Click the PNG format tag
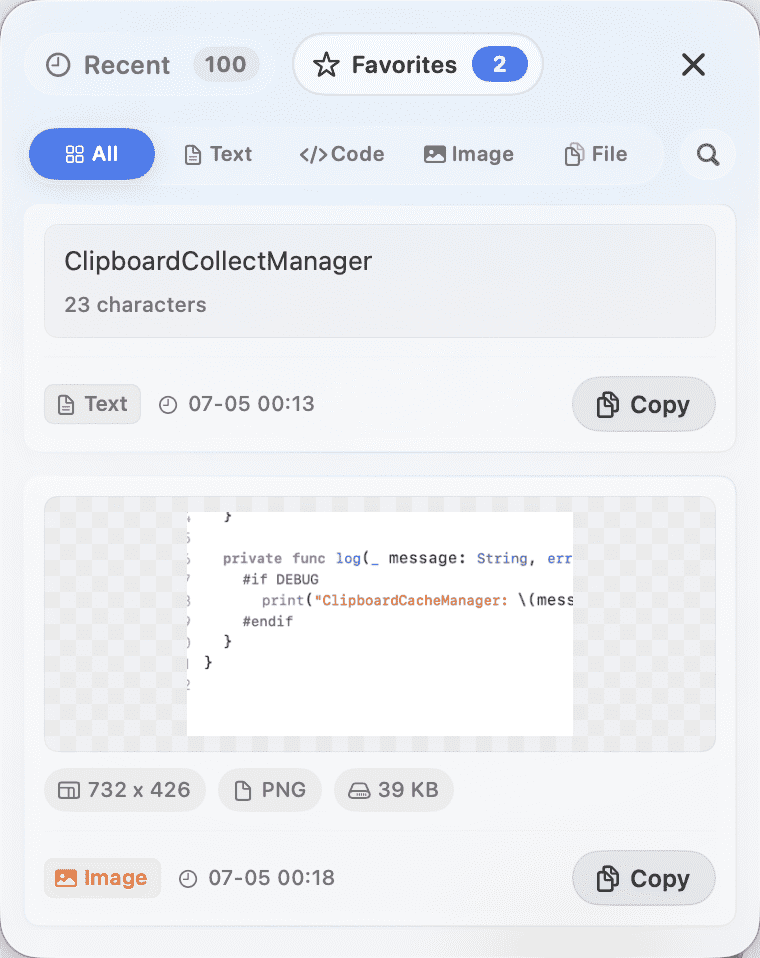The height and width of the screenshot is (958, 760). [270, 790]
